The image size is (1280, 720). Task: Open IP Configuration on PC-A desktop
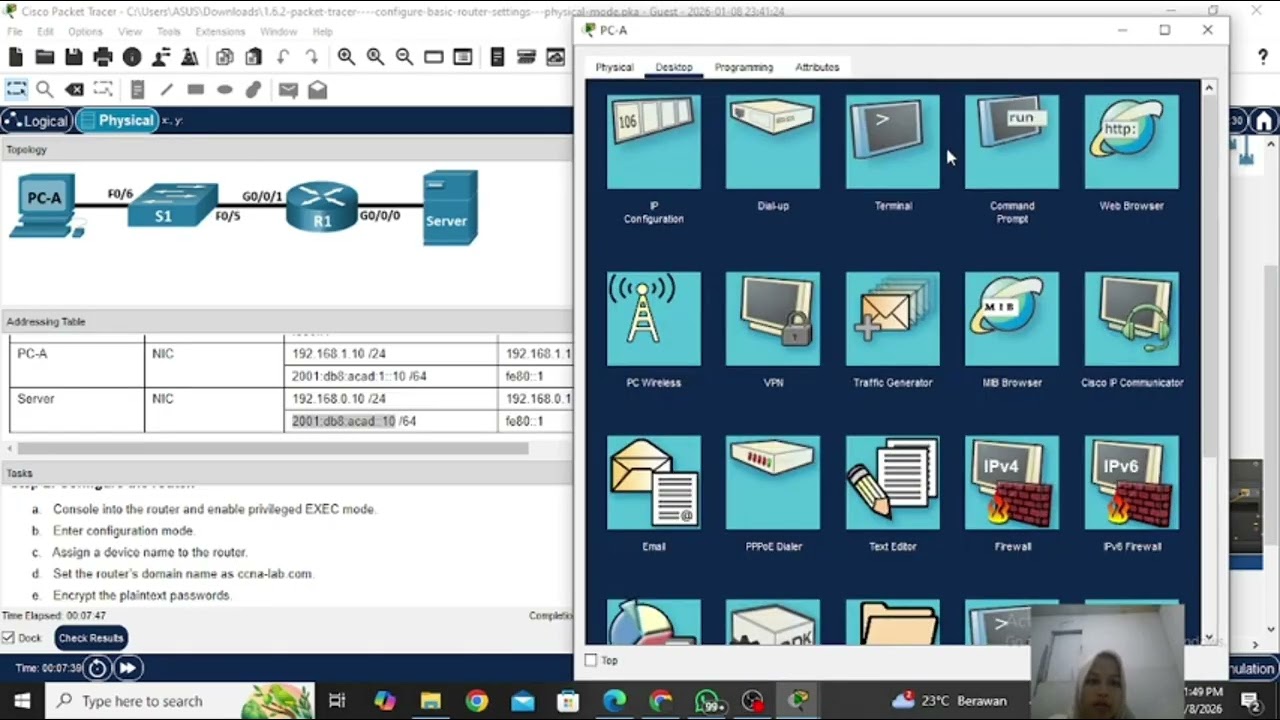653,142
